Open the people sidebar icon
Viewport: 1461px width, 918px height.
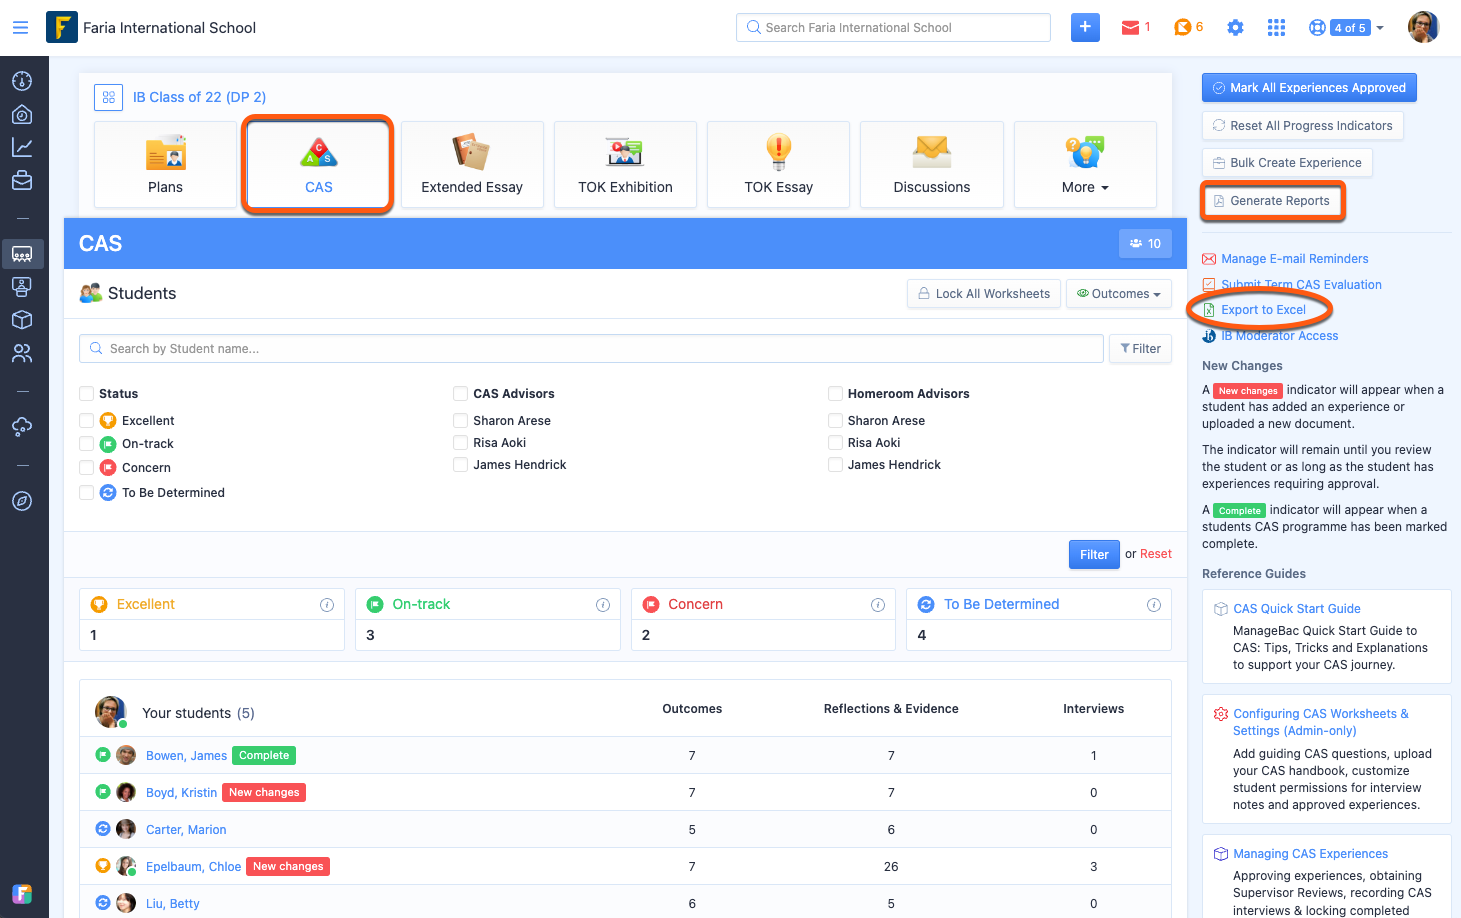point(22,353)
